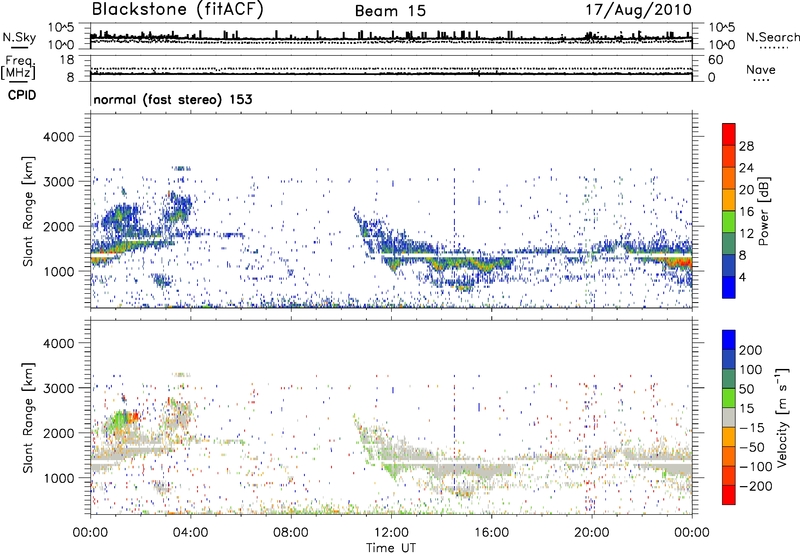Click red Velocity segment below -200
Image resolution: width=800 pixels, height=554 pixels.
click(729, 495)
